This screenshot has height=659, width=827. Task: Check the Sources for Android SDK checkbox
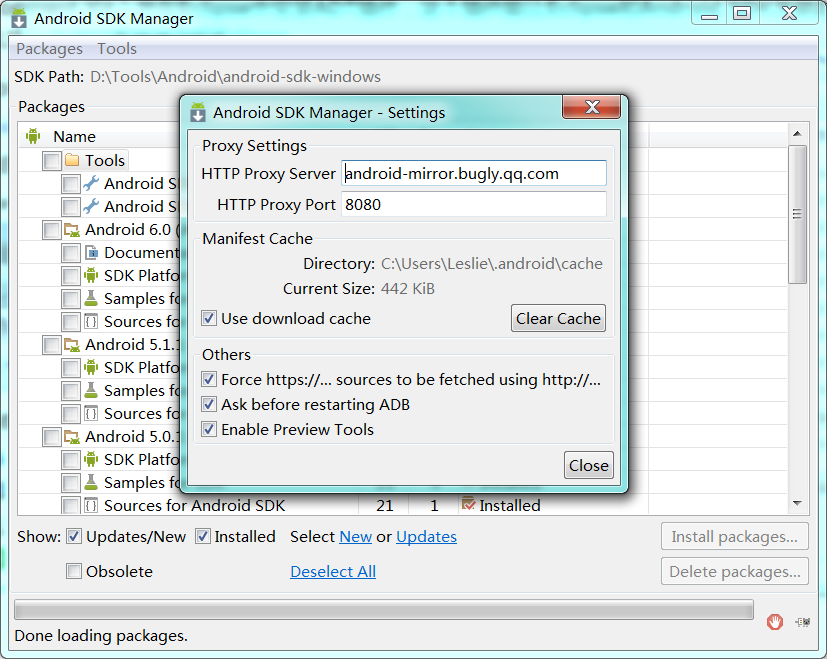tap(71, 505)
